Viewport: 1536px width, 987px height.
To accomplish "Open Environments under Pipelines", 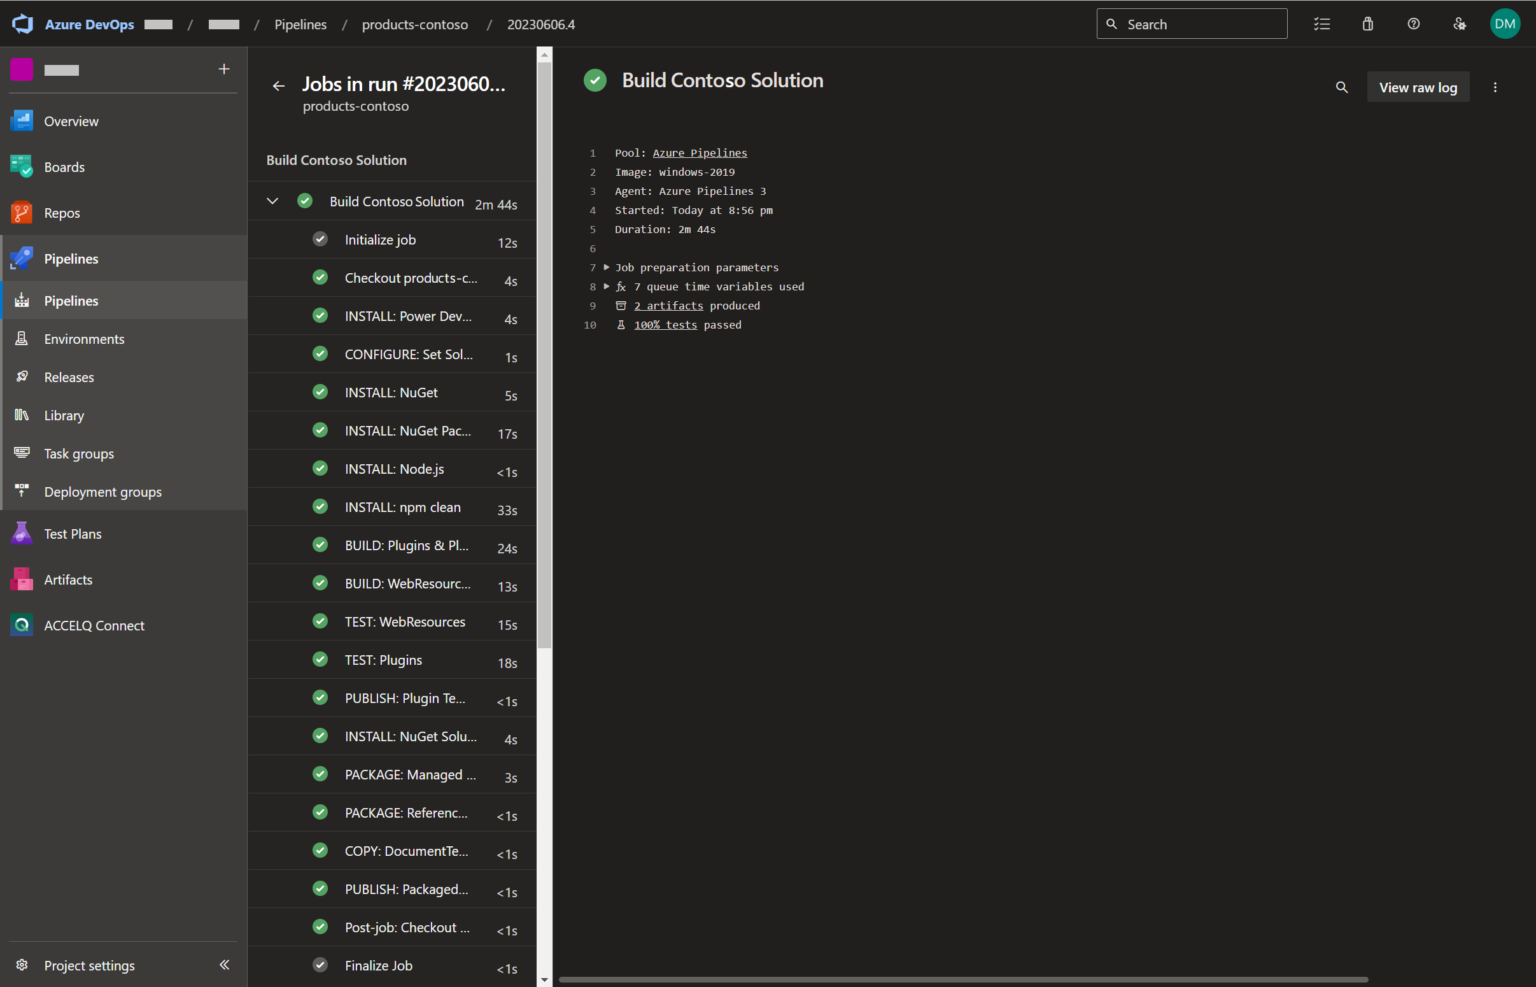I will tap(124, 339).
